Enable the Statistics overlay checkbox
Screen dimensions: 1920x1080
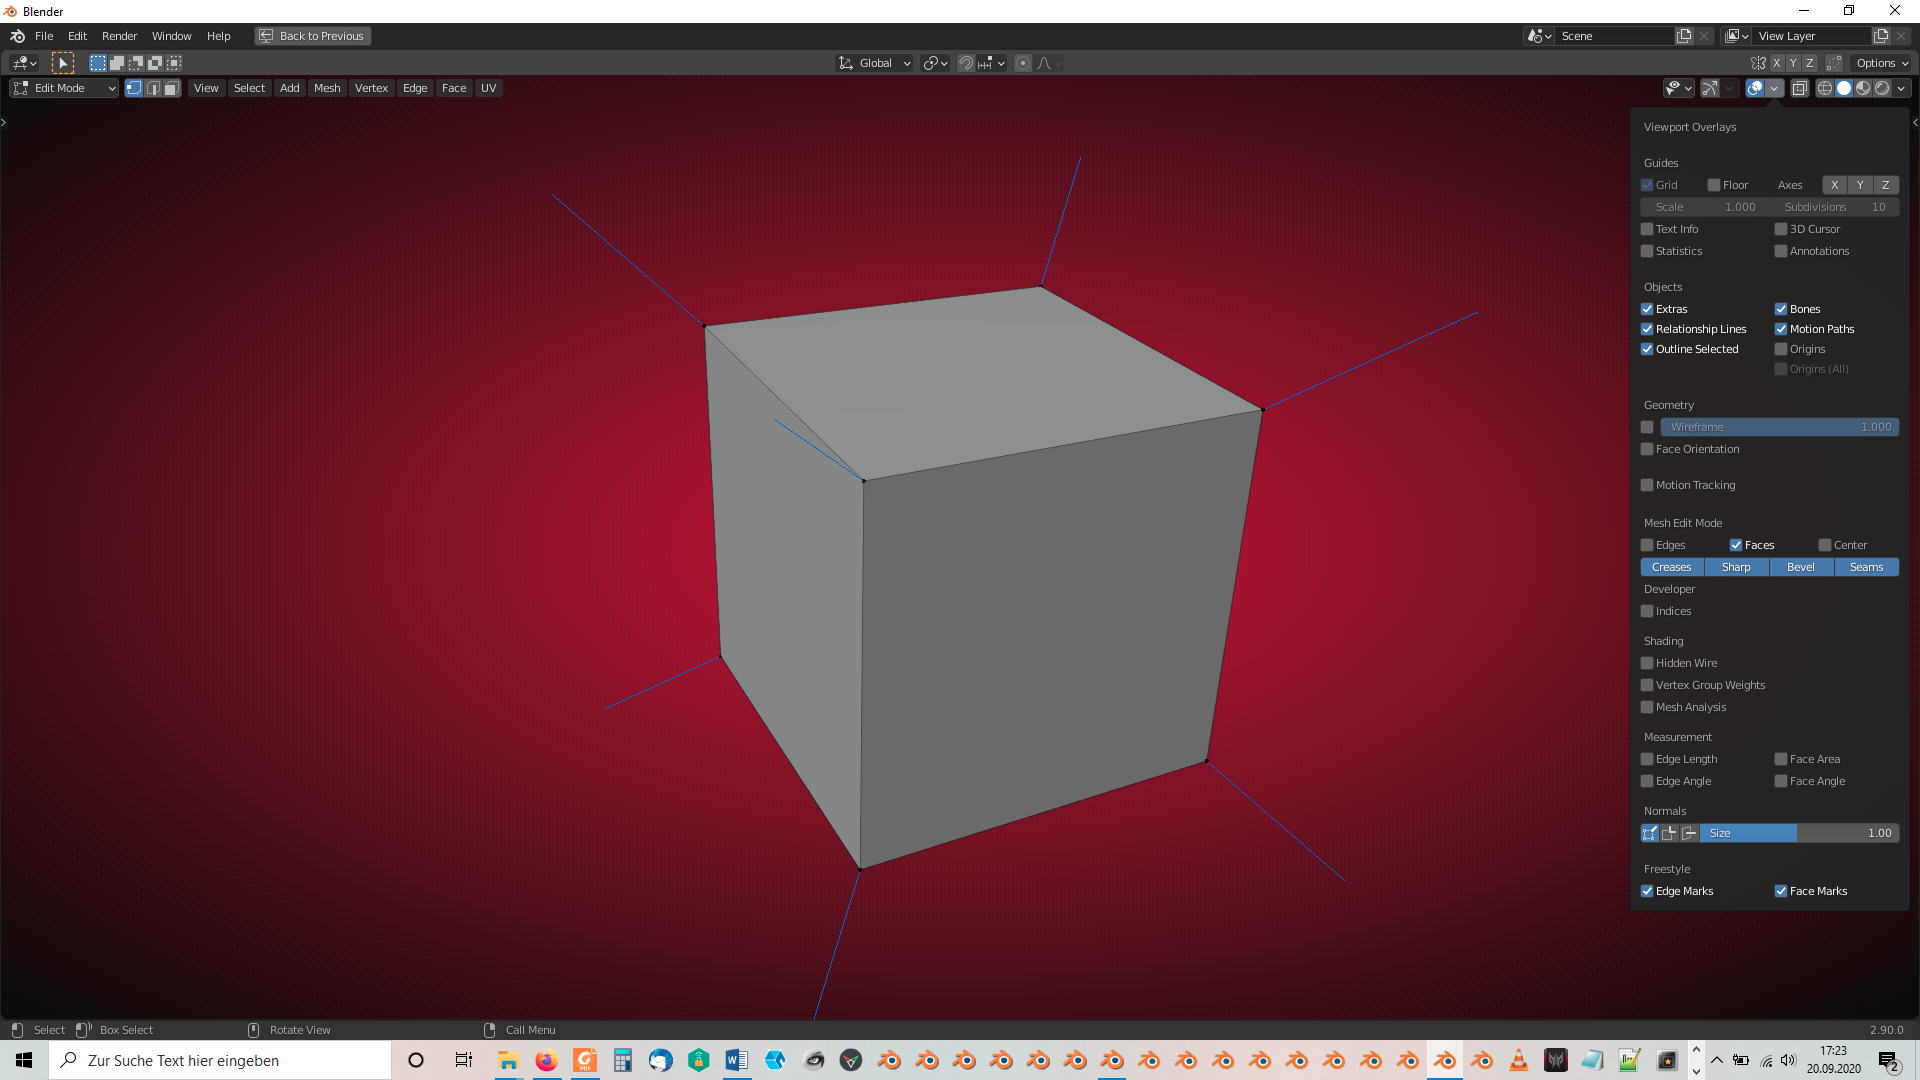click(x=1647, y=251)
